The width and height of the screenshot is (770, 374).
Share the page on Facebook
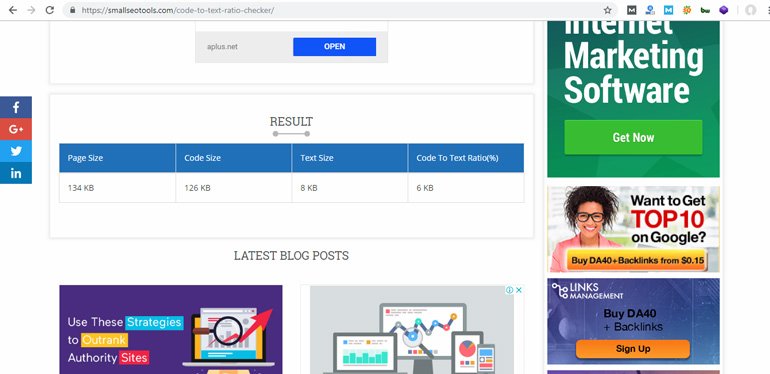(16, 107)
